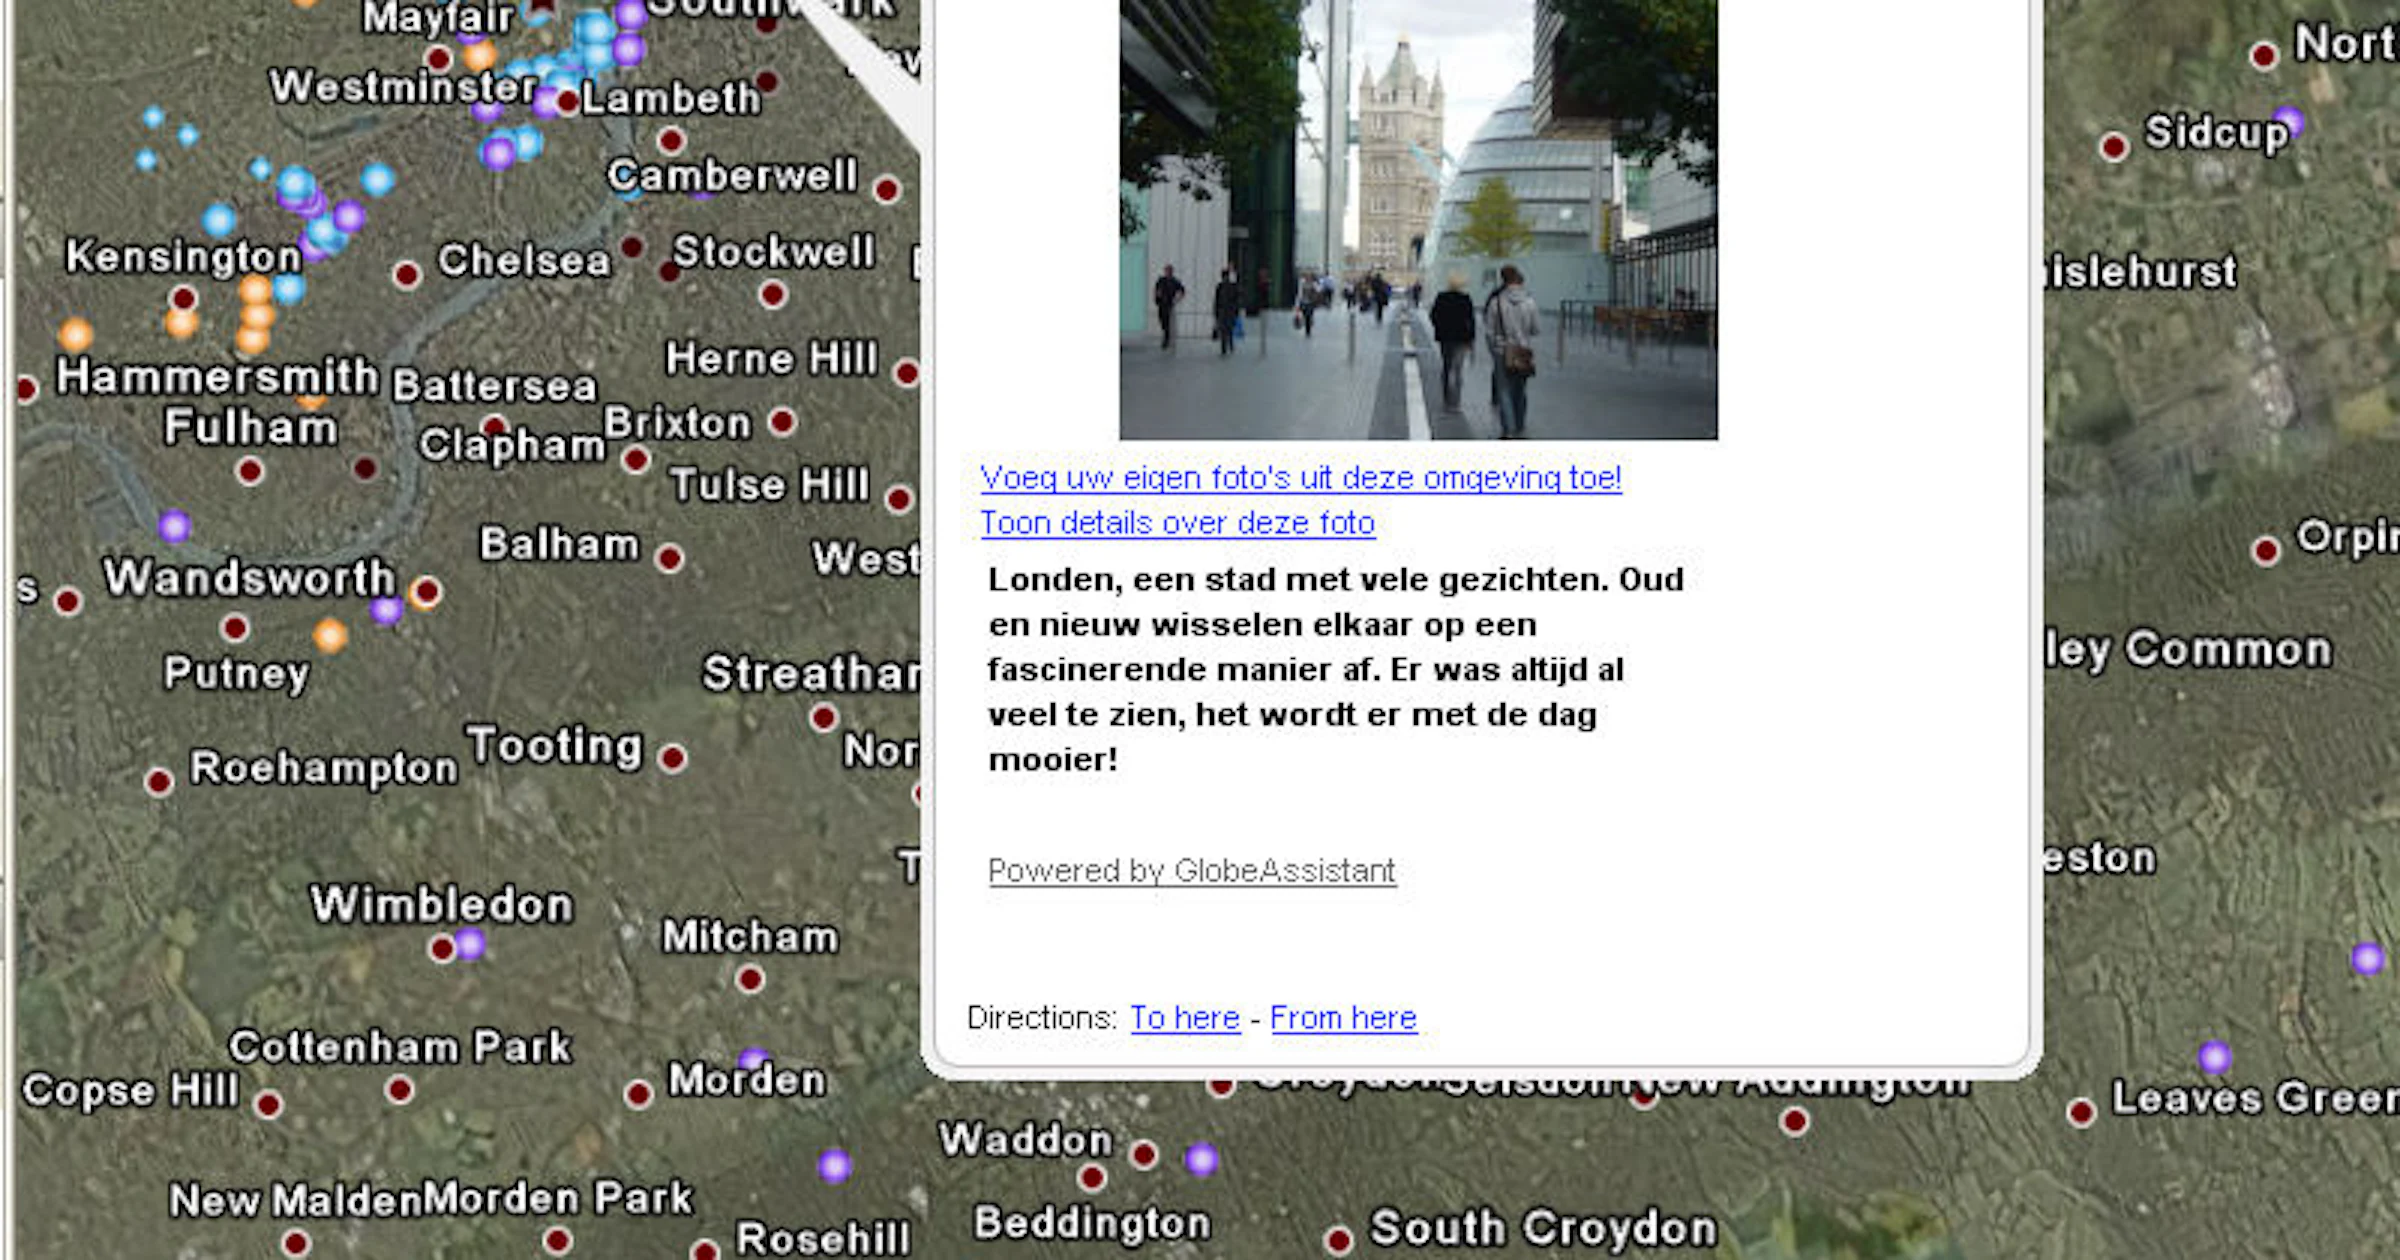Click the red placemark below Copse Hill

(x=268, y=1104)
